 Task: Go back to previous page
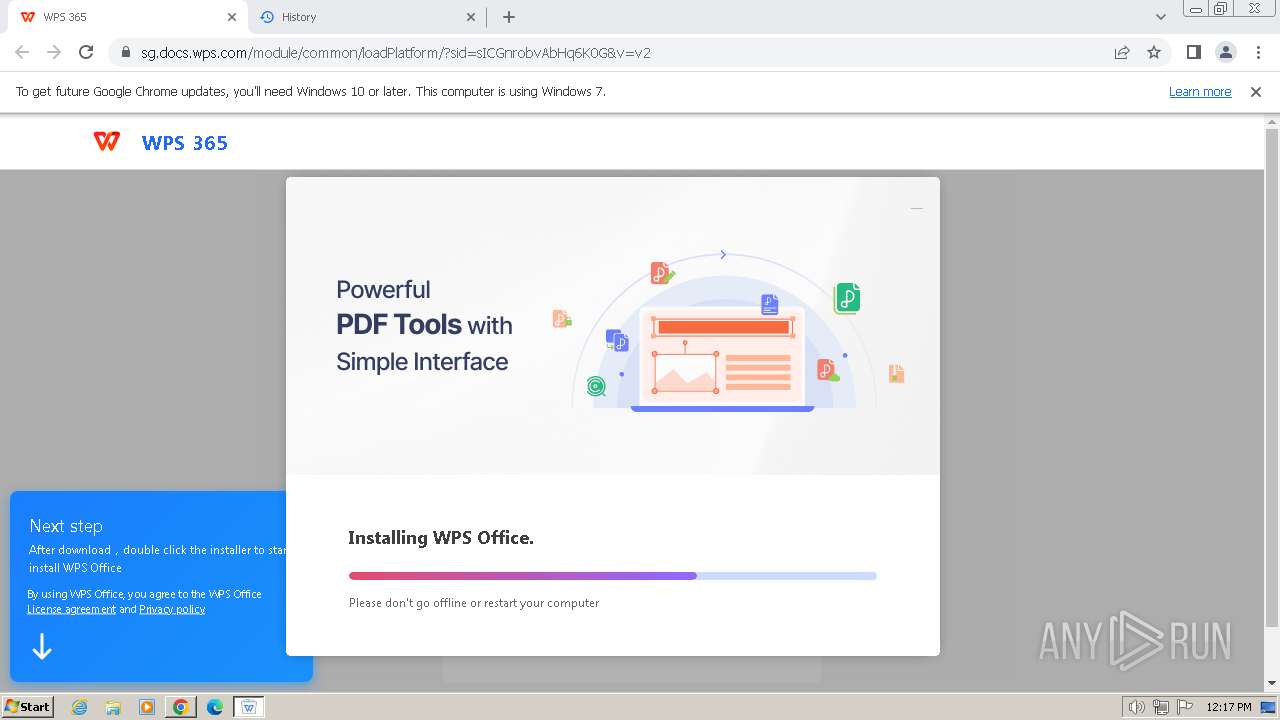22,52
